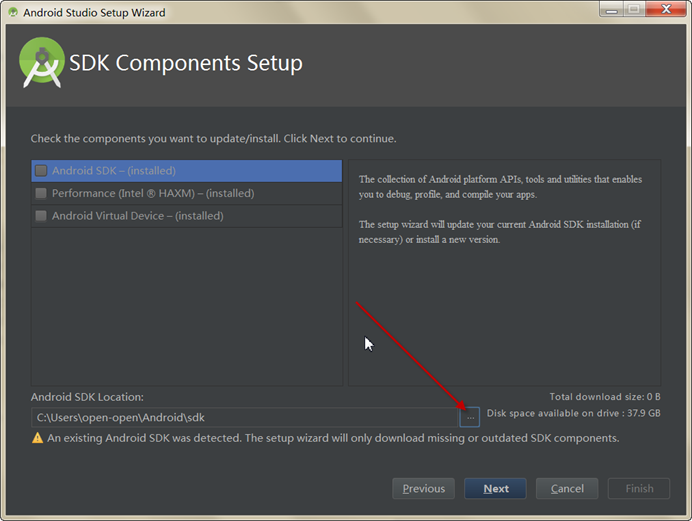Click the Android Studio logo in the header
Viewport: 692px width, 521px height.
pyautogui.click(x=42, y=62)
